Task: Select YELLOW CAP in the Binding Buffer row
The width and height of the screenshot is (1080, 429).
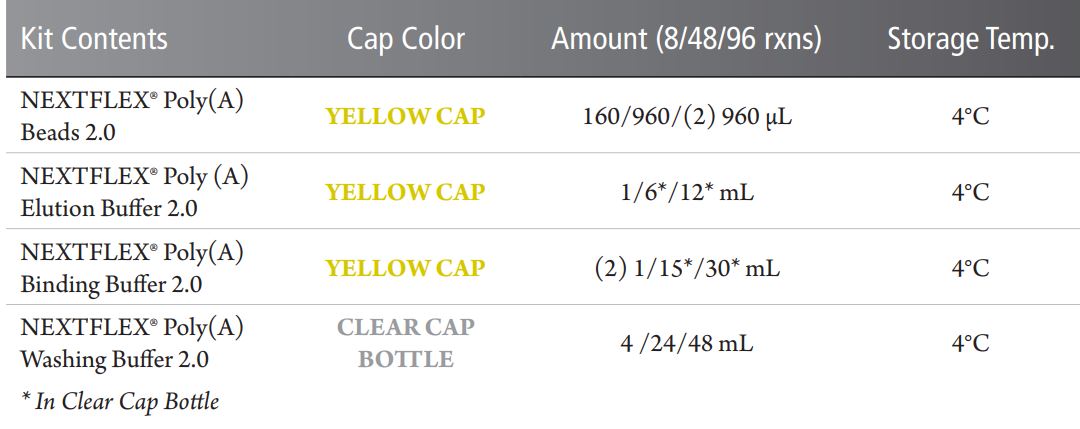Action: [x=405, y=268]
